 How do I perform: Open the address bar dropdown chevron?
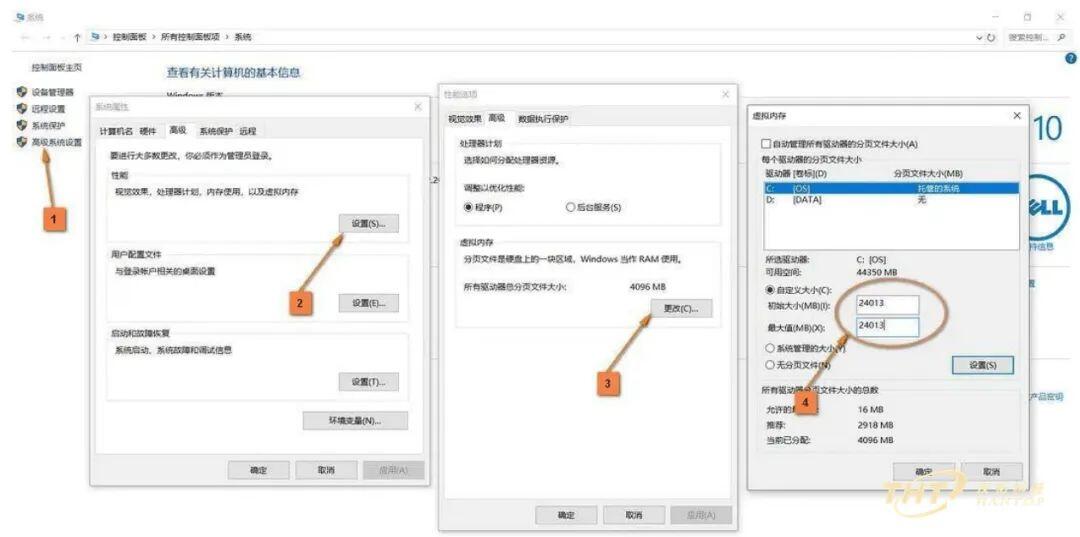pos(979,38)
